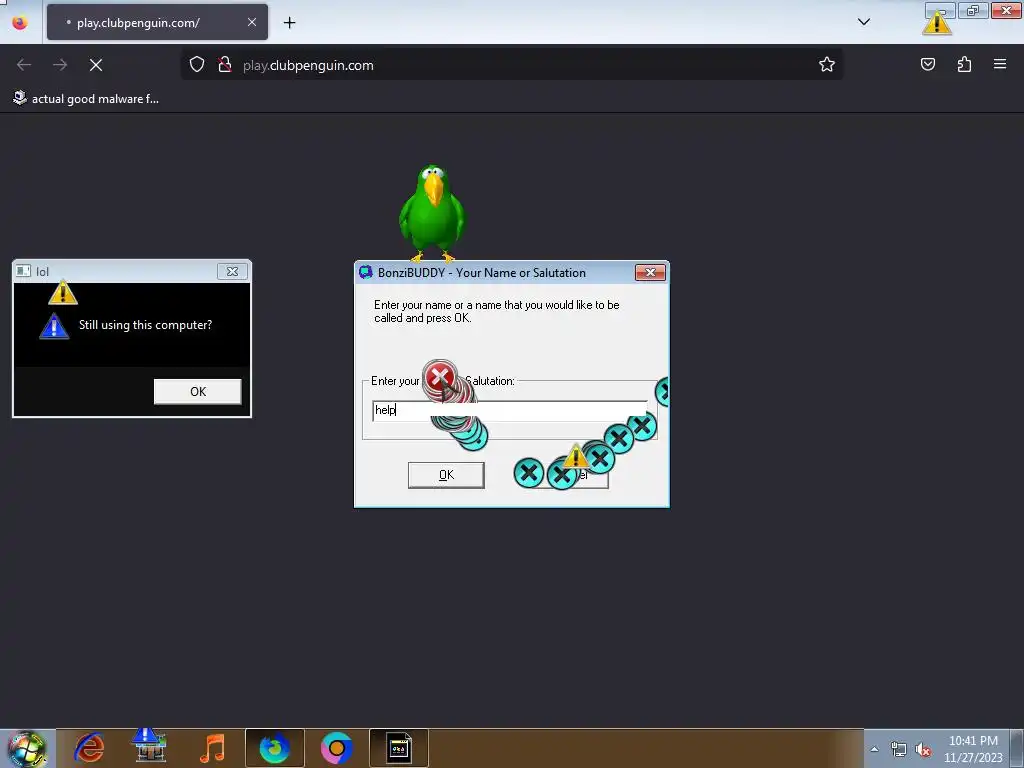This screenshot has height=768, width=1024.
Task: Go forward with the Firefox forward arrow
Action: click(x=60, y=65)
